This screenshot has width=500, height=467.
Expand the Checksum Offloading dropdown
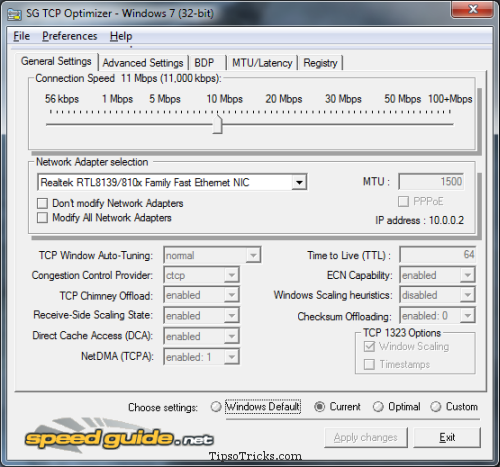(x=467, y=315)
